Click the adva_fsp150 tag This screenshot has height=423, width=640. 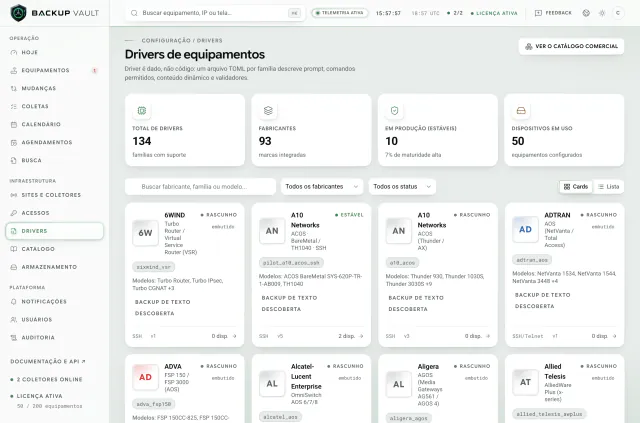154,404
